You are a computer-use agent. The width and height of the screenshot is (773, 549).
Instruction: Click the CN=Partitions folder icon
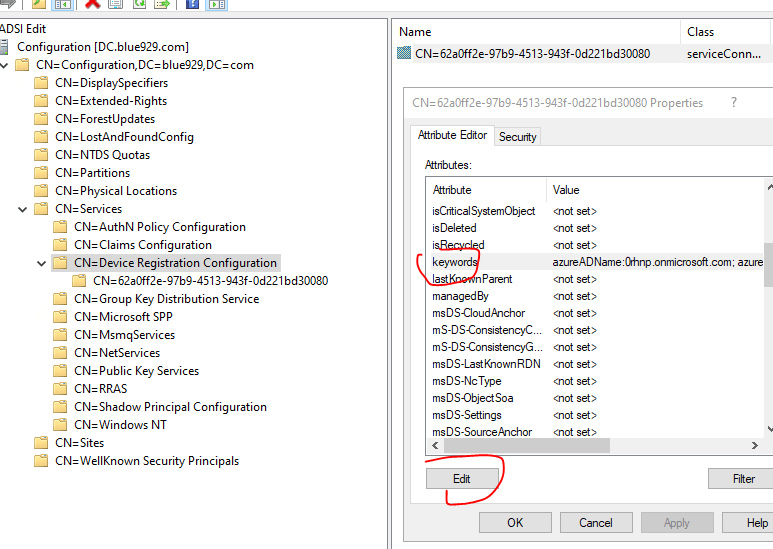click(41, 173)
